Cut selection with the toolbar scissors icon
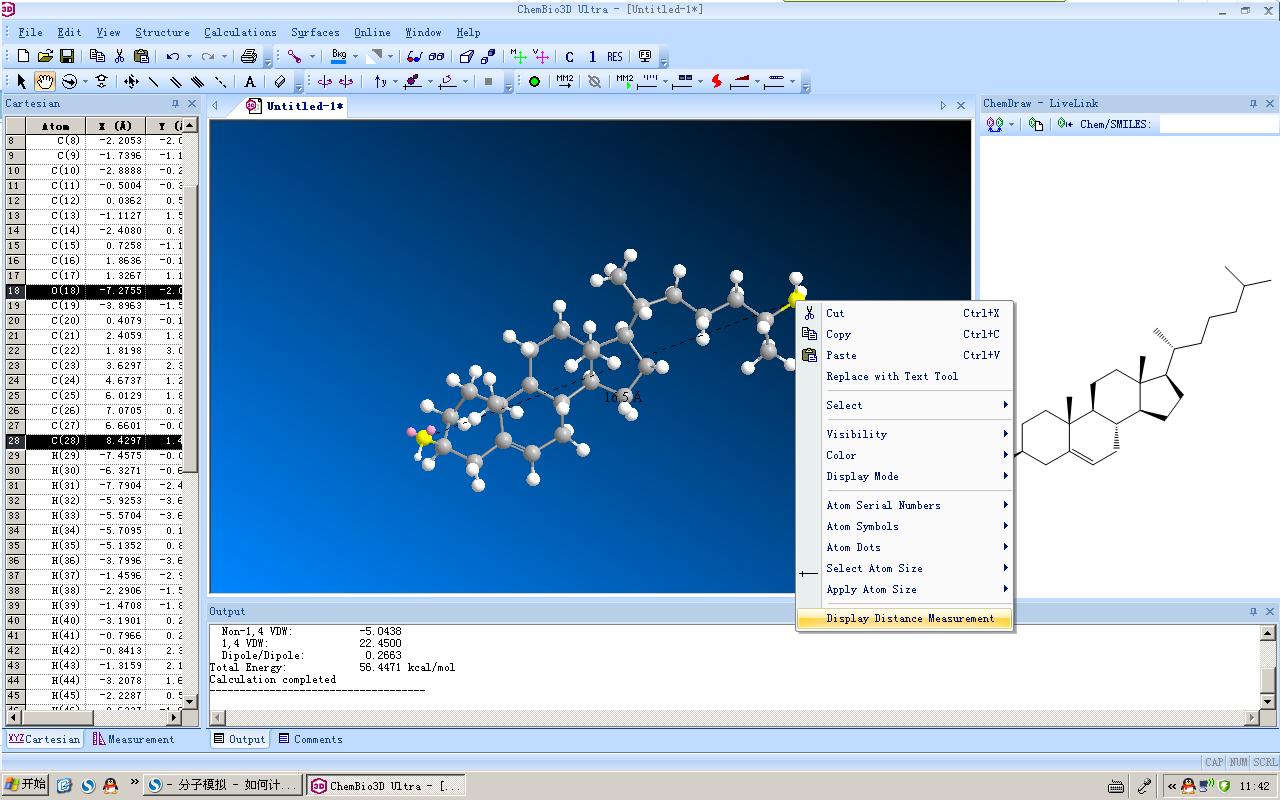1280x800 pixels. coord(119,57)
